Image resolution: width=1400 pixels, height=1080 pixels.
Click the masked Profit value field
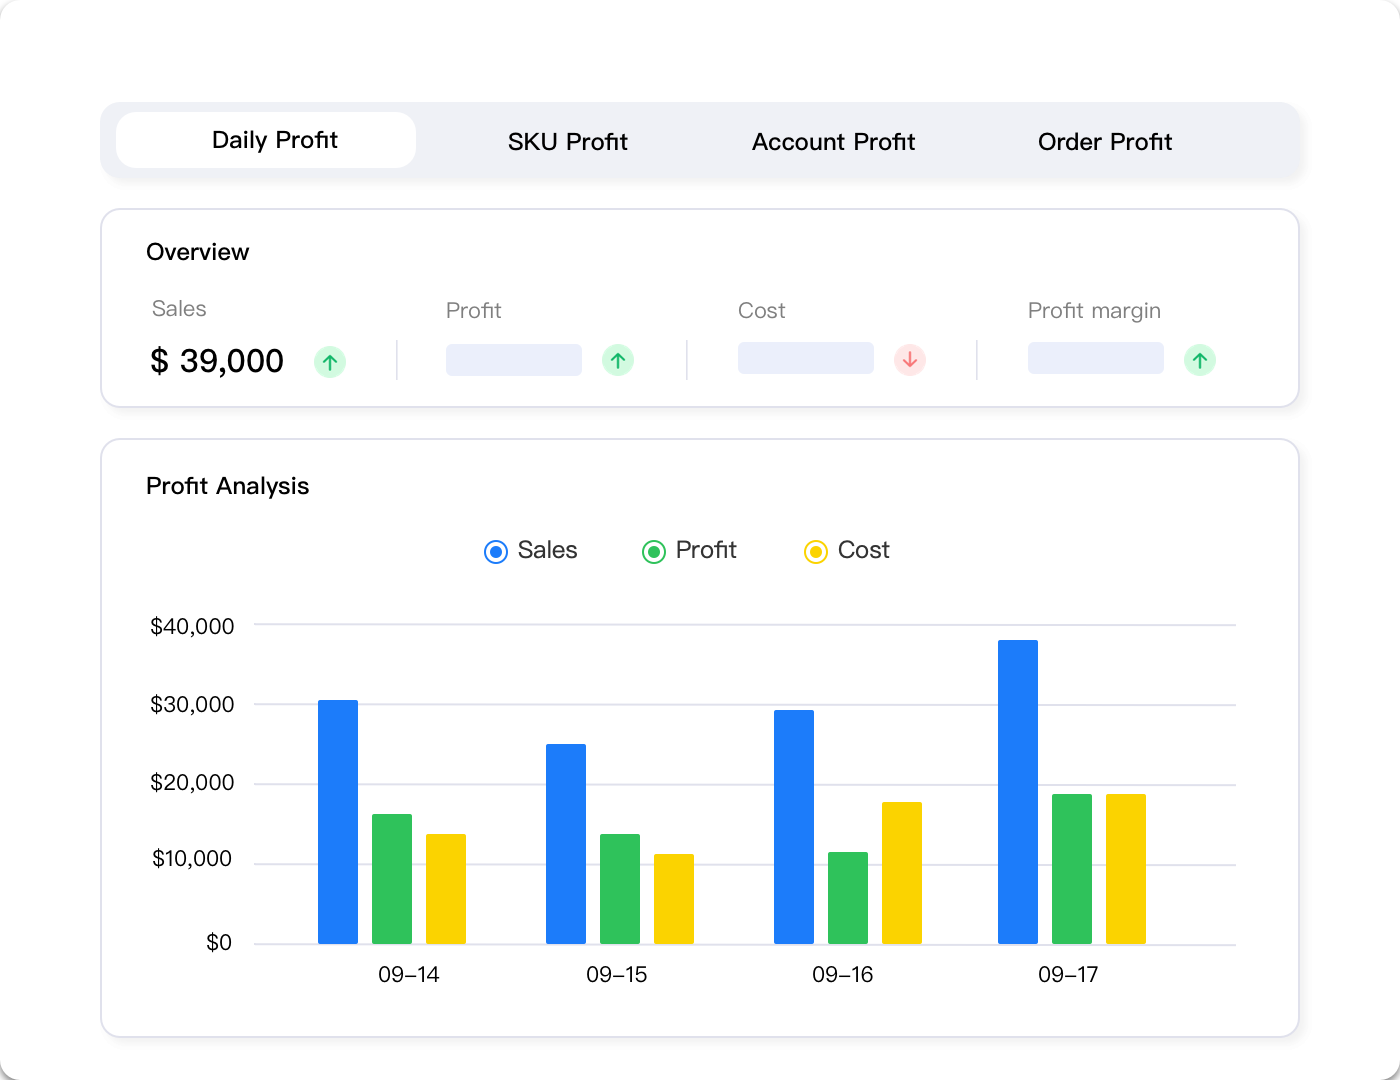tap(513, 360)
